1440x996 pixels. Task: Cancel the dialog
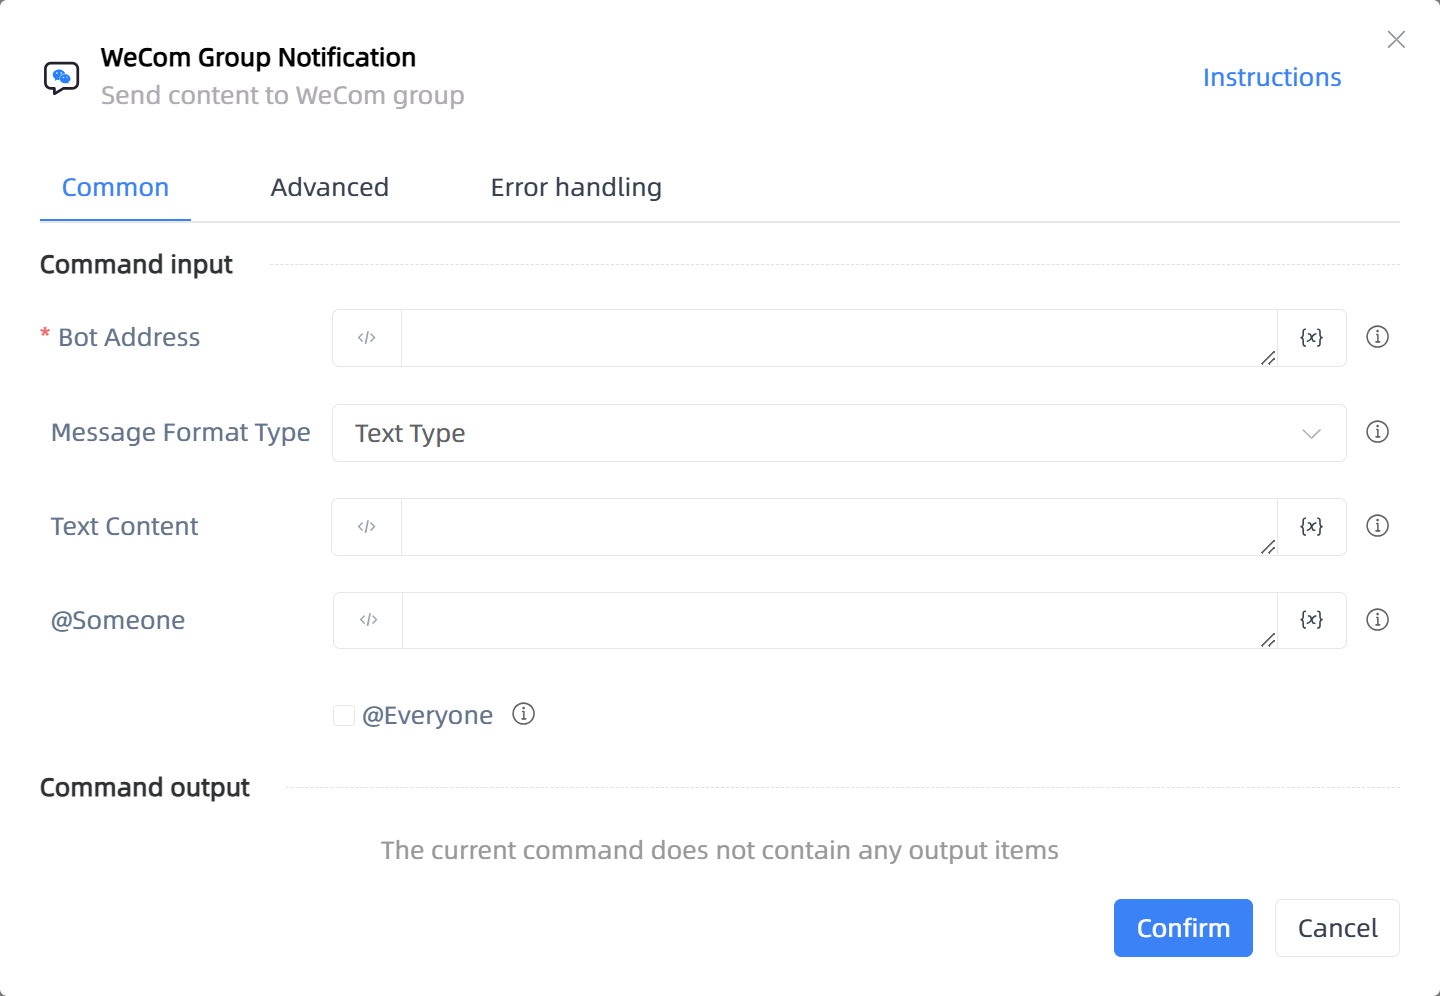(1337, 928)
